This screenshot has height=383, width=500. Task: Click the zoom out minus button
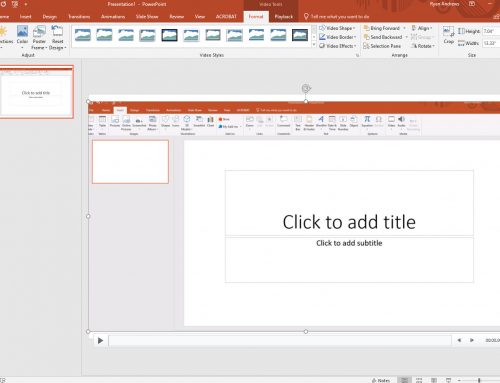(459, 380)
